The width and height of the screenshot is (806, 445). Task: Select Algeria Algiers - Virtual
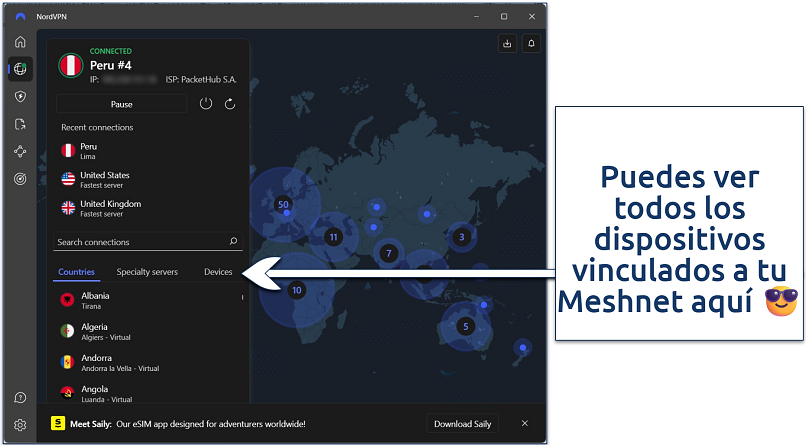tap(148, 331)
